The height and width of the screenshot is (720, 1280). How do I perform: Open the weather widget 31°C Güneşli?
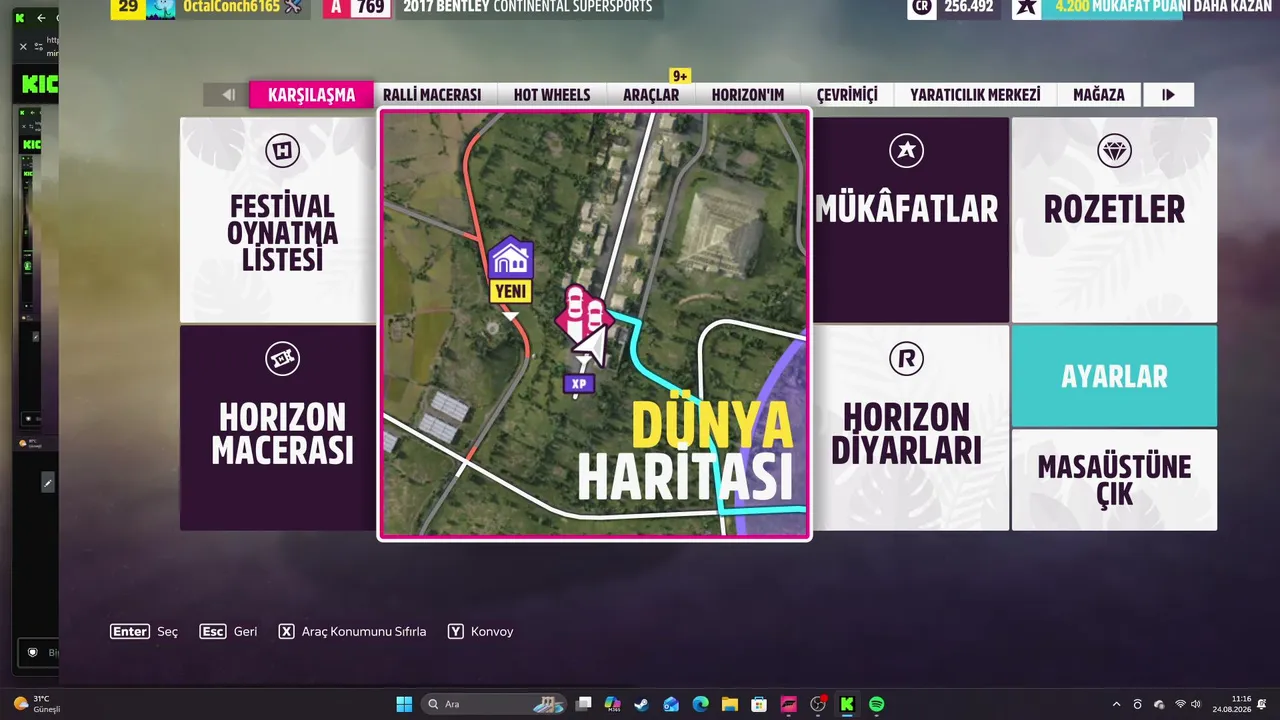pos(37,704)
